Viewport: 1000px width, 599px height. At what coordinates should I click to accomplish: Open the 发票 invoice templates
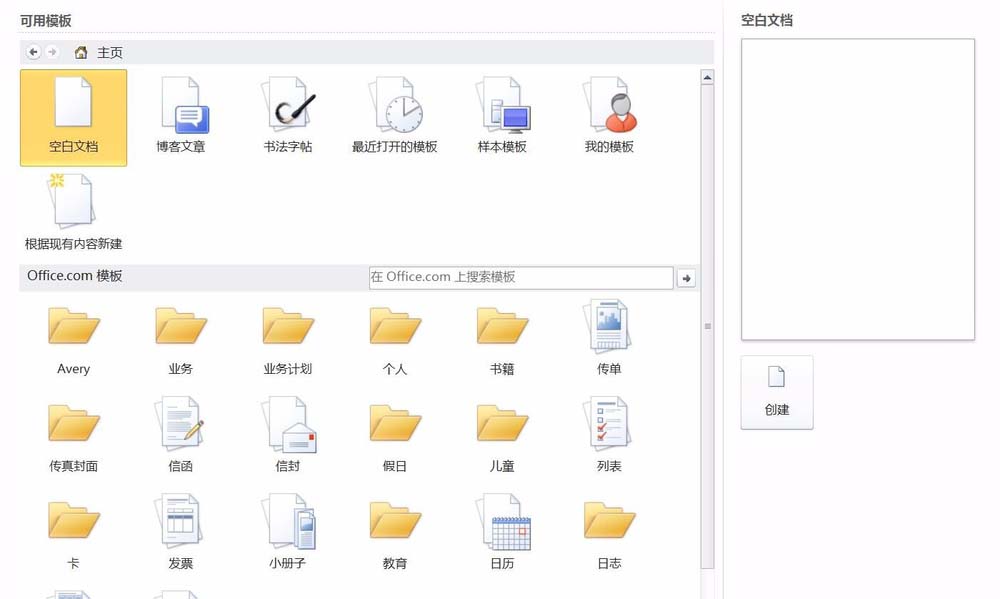point(181,532)
